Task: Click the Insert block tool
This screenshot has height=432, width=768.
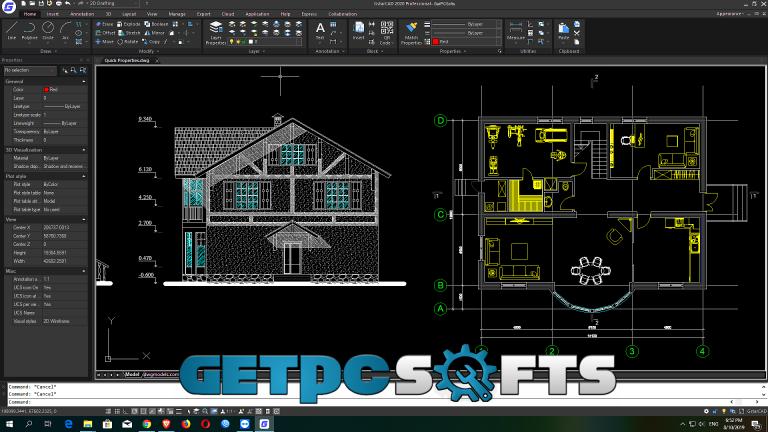Action: click(359, 30)
